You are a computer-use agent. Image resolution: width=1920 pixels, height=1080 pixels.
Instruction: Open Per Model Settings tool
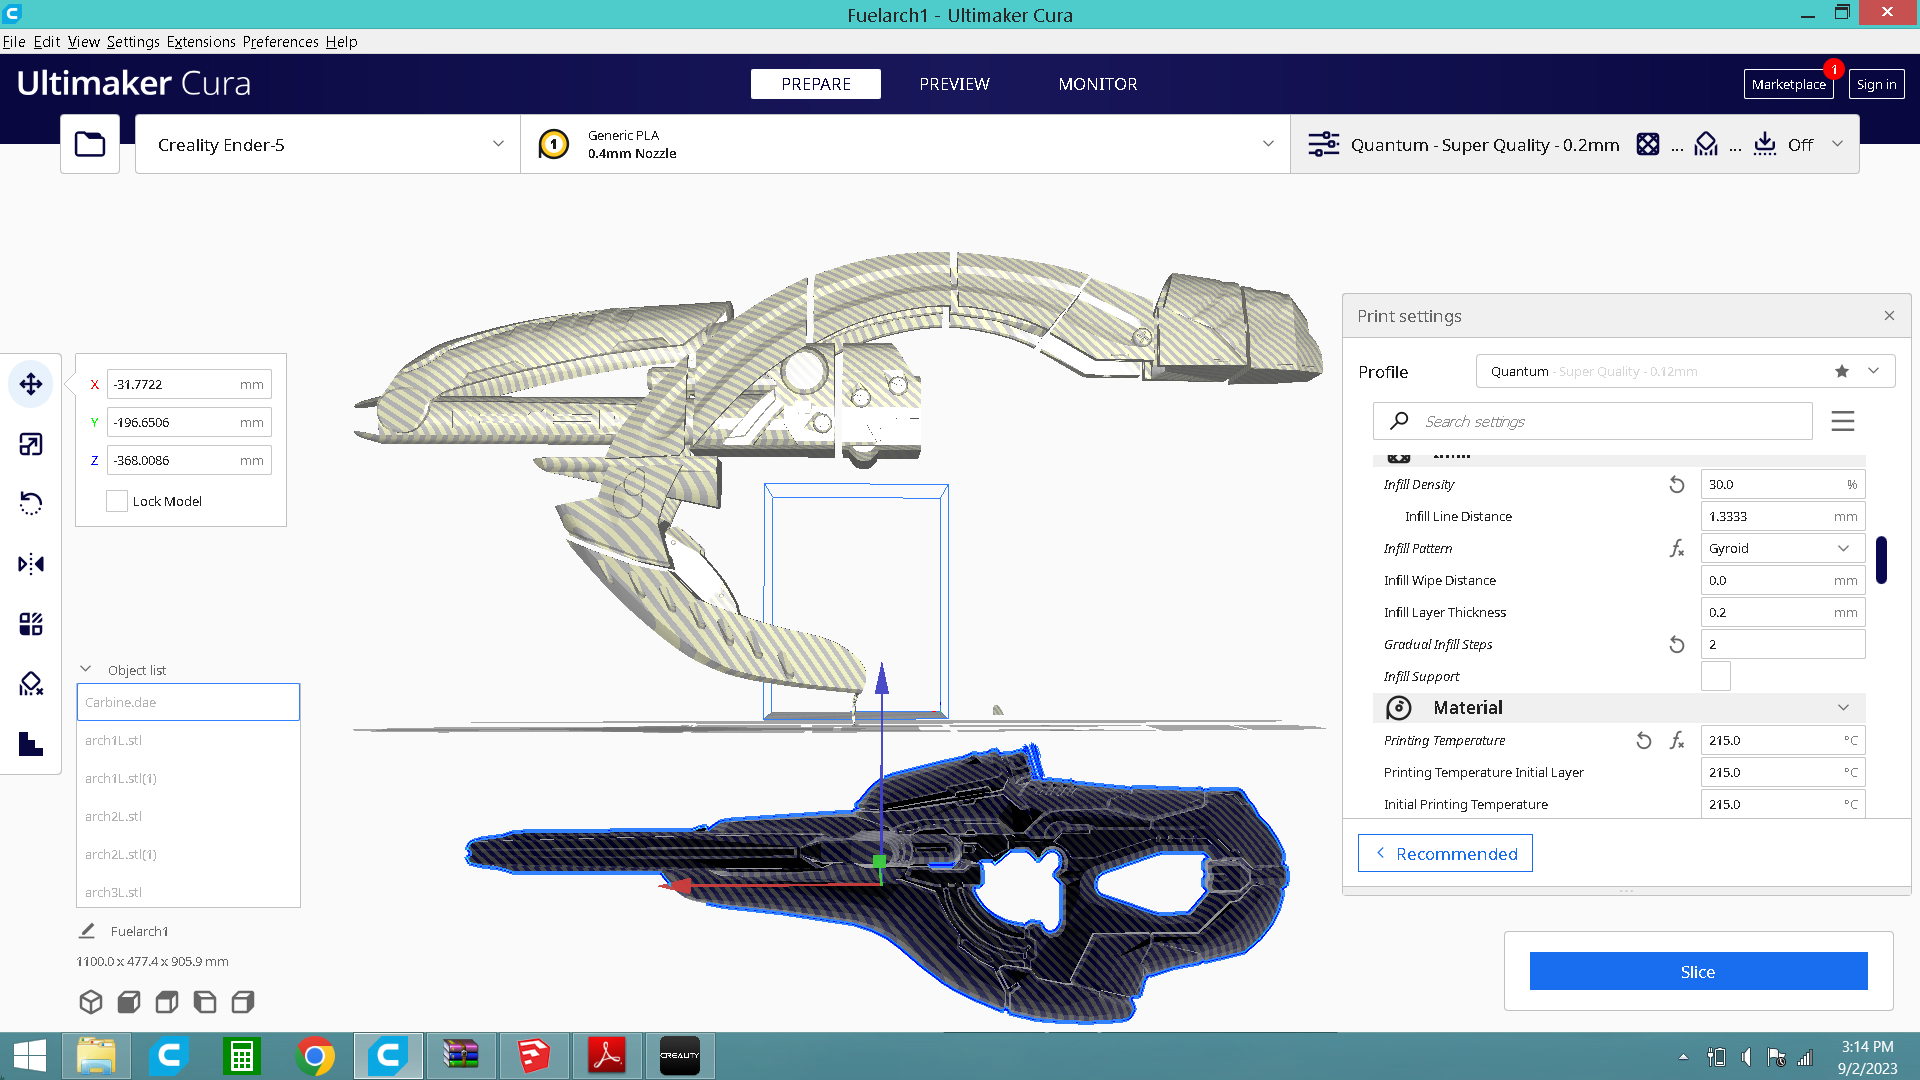[31, 624]
